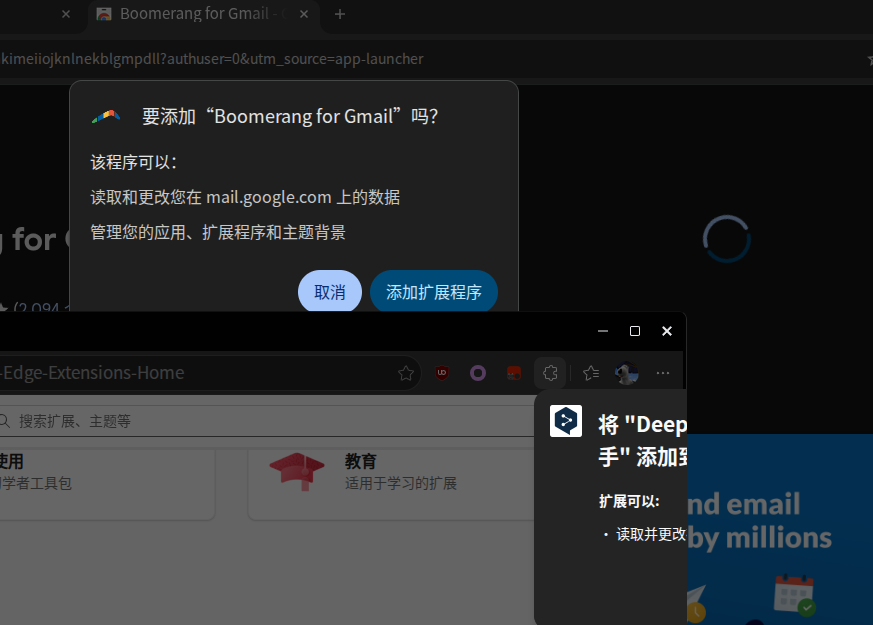
Task: Open a new tab with plus button
Action: tap(340, 14)
